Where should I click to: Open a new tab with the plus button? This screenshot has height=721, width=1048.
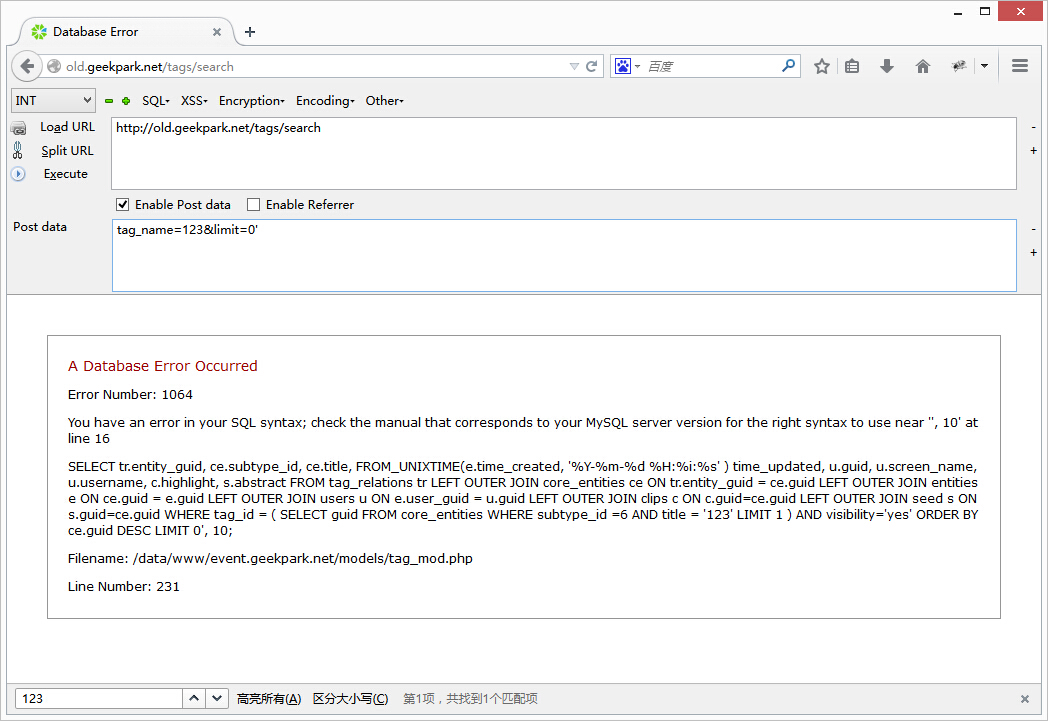[x=250, y=32]
